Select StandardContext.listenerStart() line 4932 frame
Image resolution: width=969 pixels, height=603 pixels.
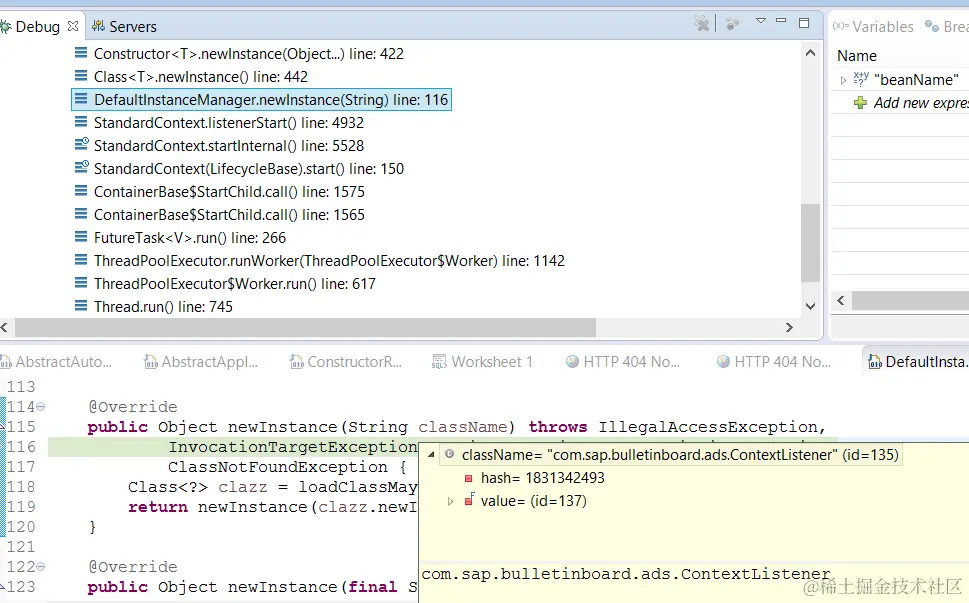click(229, 123)
